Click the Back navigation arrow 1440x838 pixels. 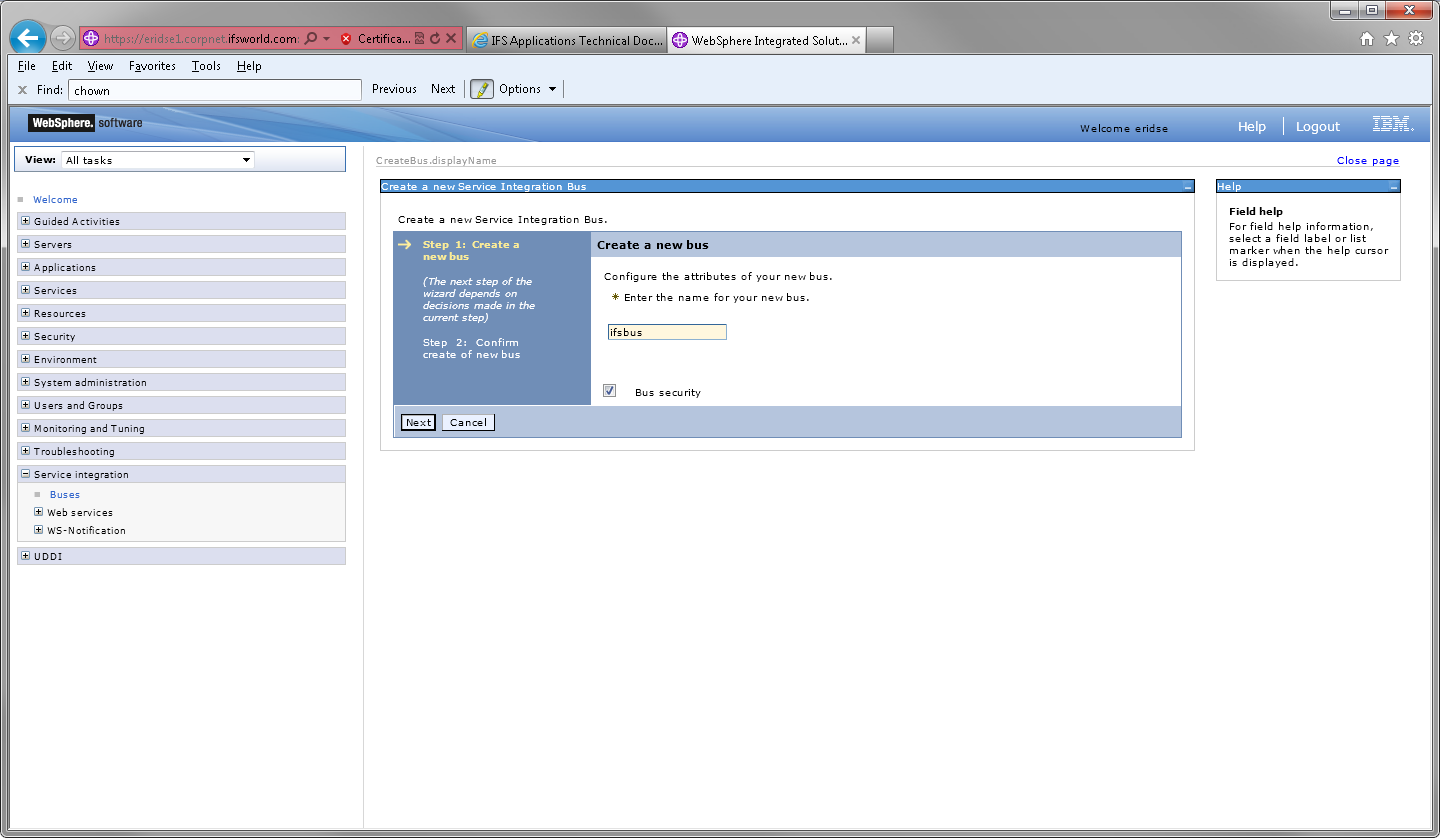[x=27, y=37]
